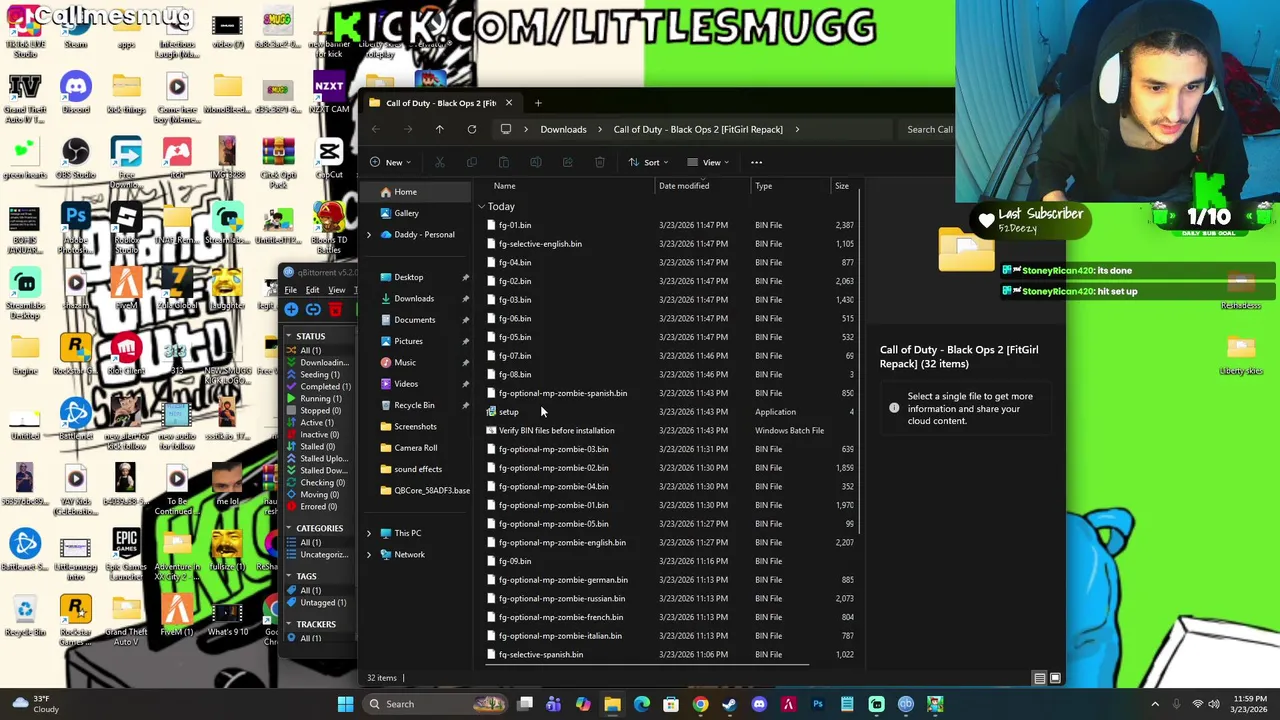Image resolution: width=1280 pixels, height=720 pixels.
Task: Click the Windows Start button
Action: (x=345, y=704)
